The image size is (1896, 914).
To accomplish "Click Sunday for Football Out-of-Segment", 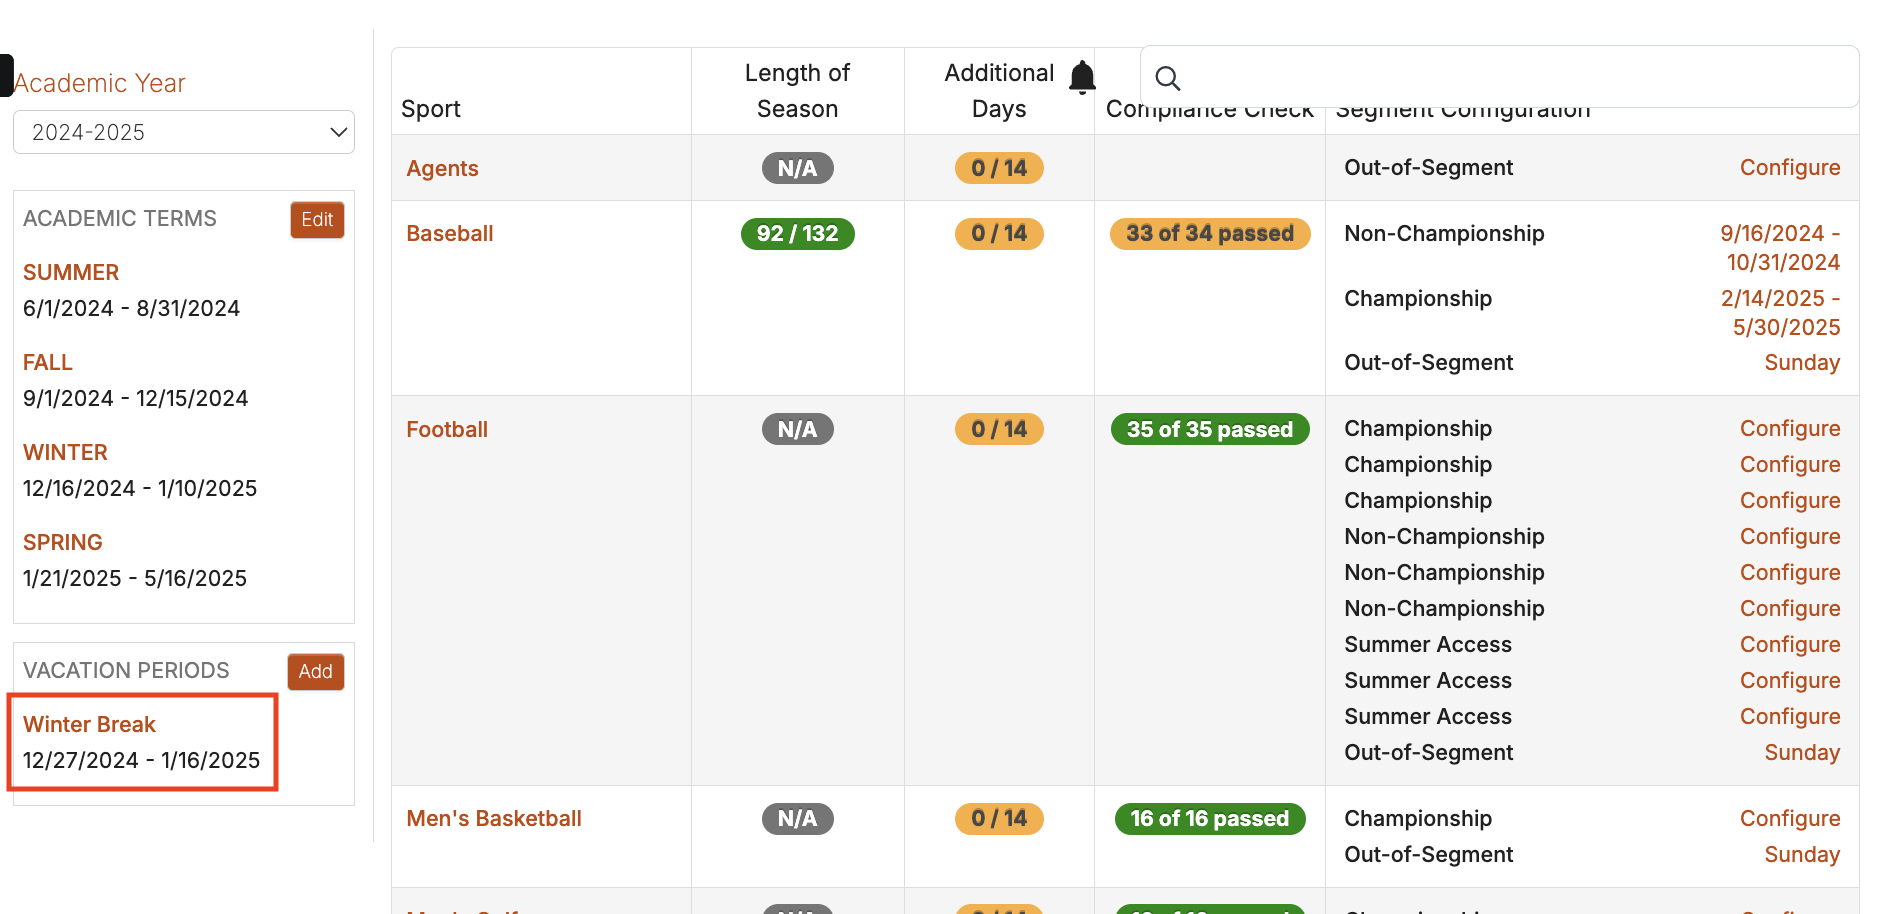I will coord(1802,752).
